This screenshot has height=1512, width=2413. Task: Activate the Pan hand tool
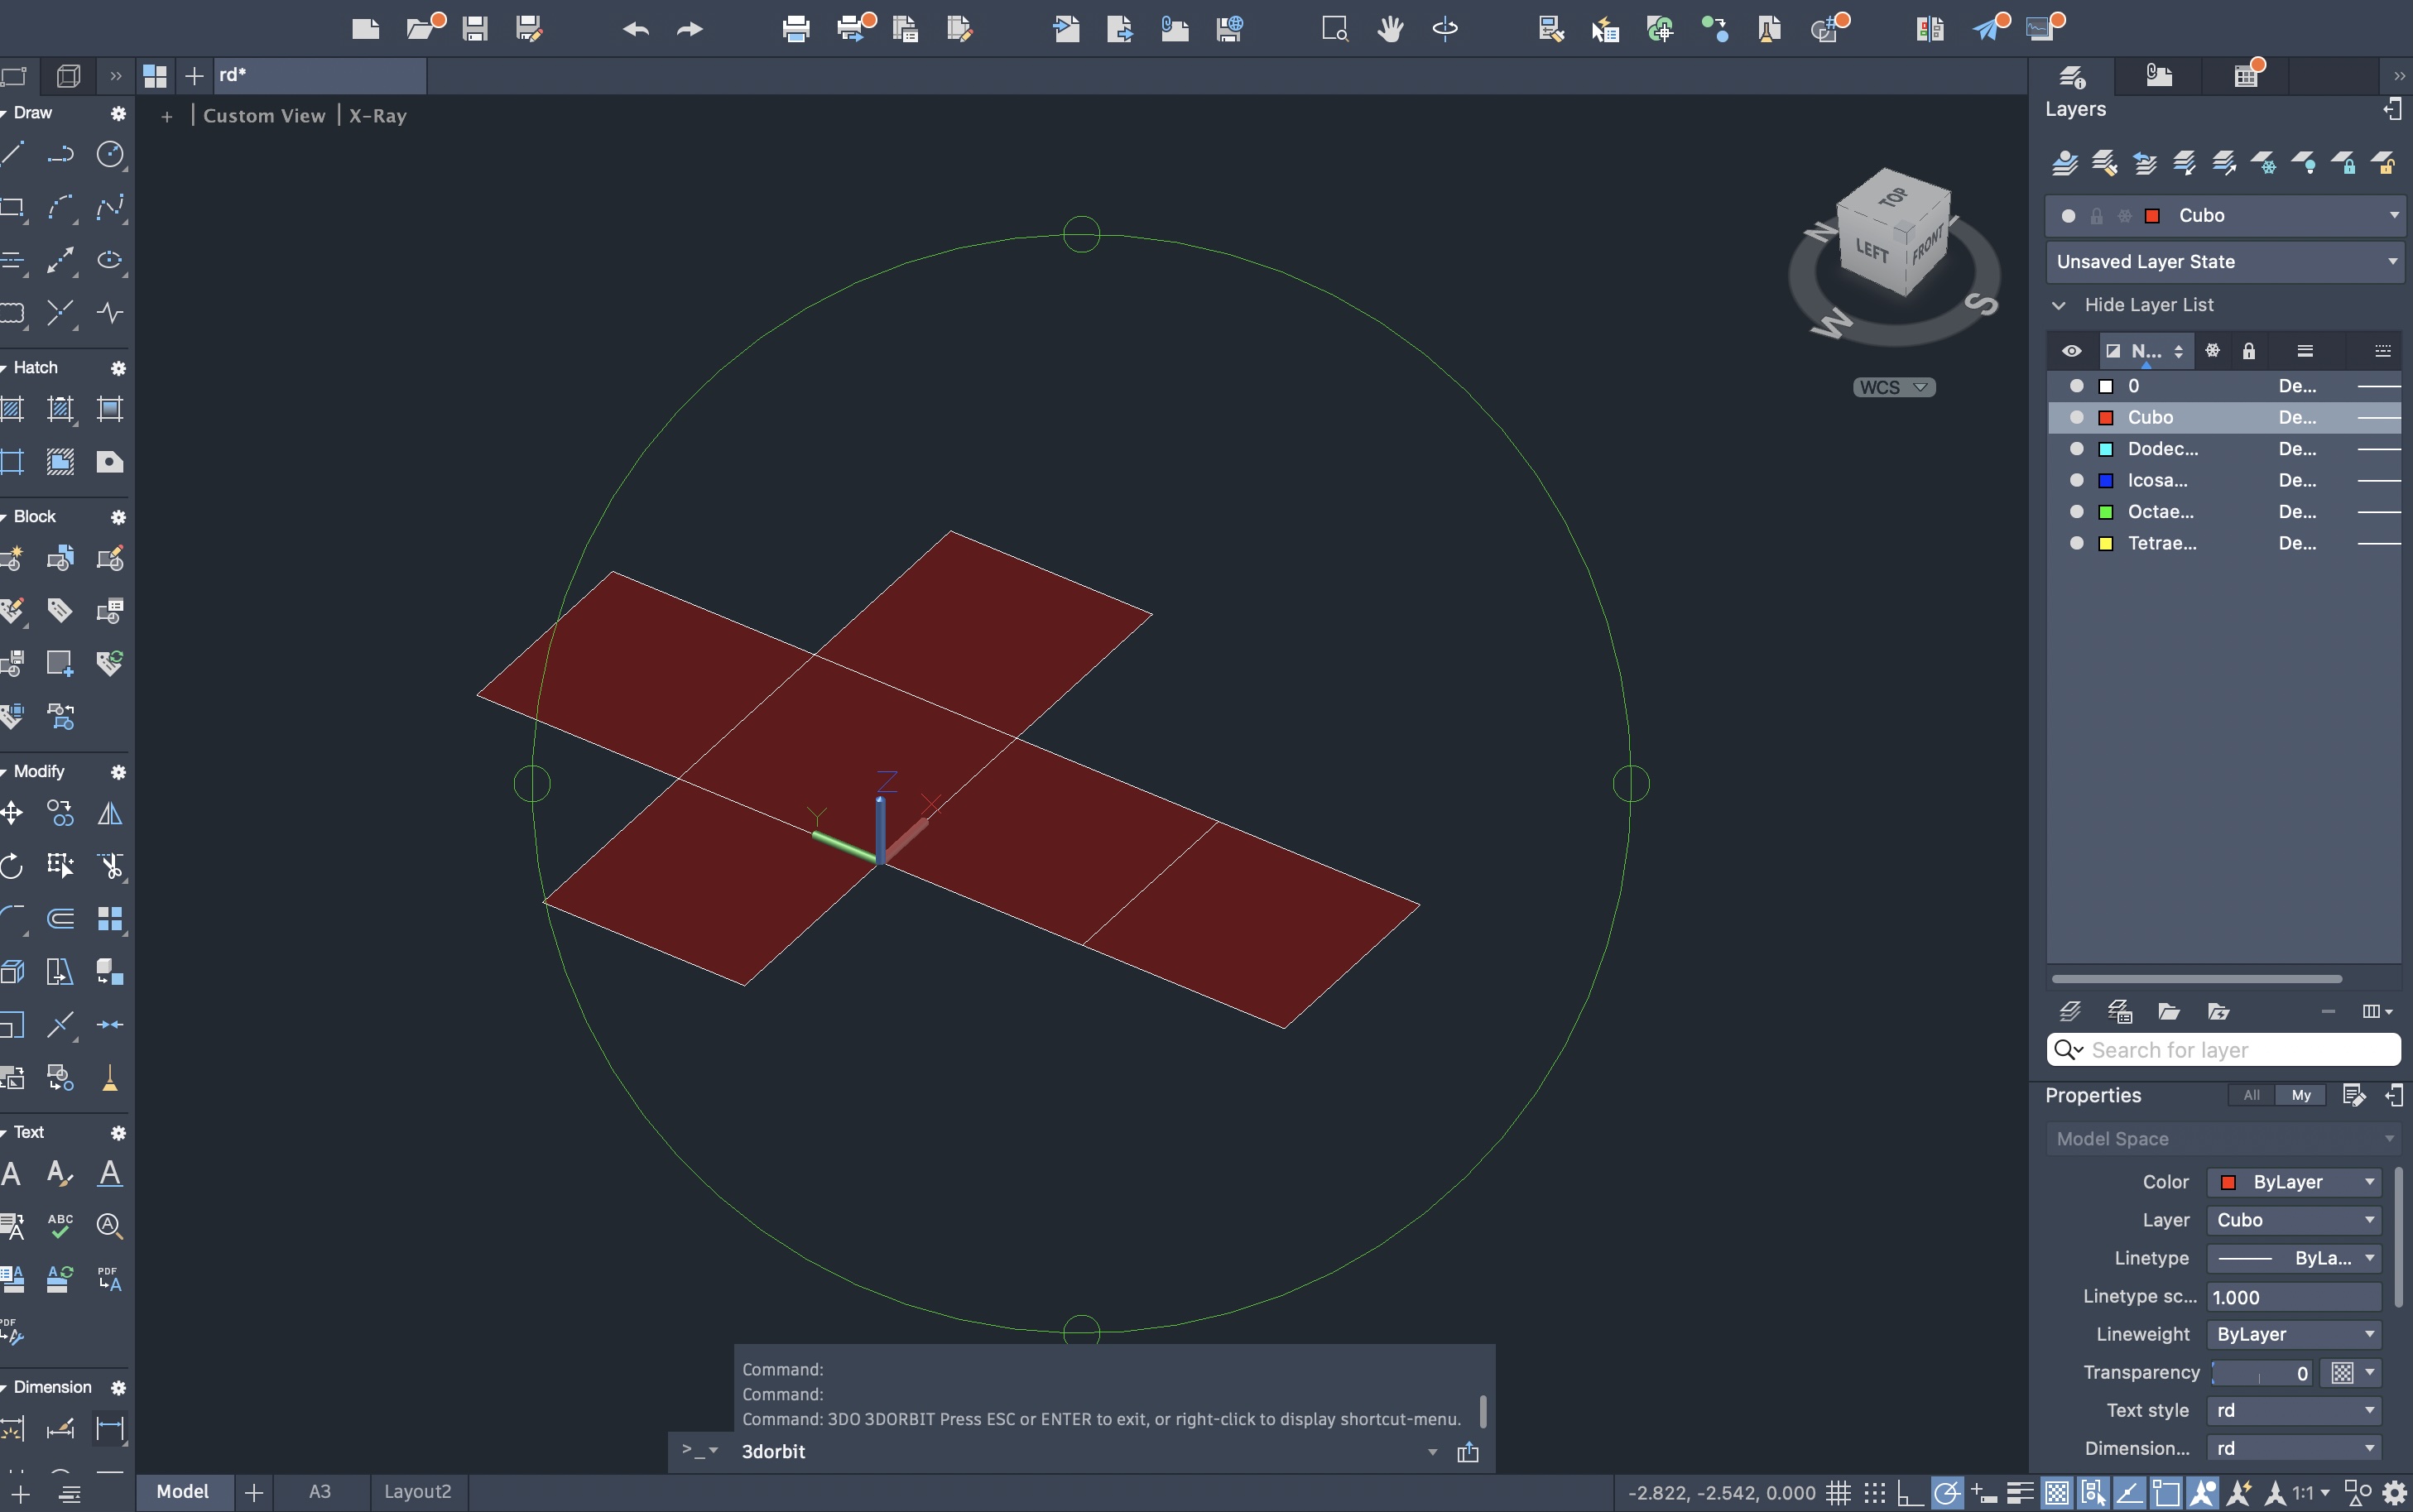point(1390,29)
